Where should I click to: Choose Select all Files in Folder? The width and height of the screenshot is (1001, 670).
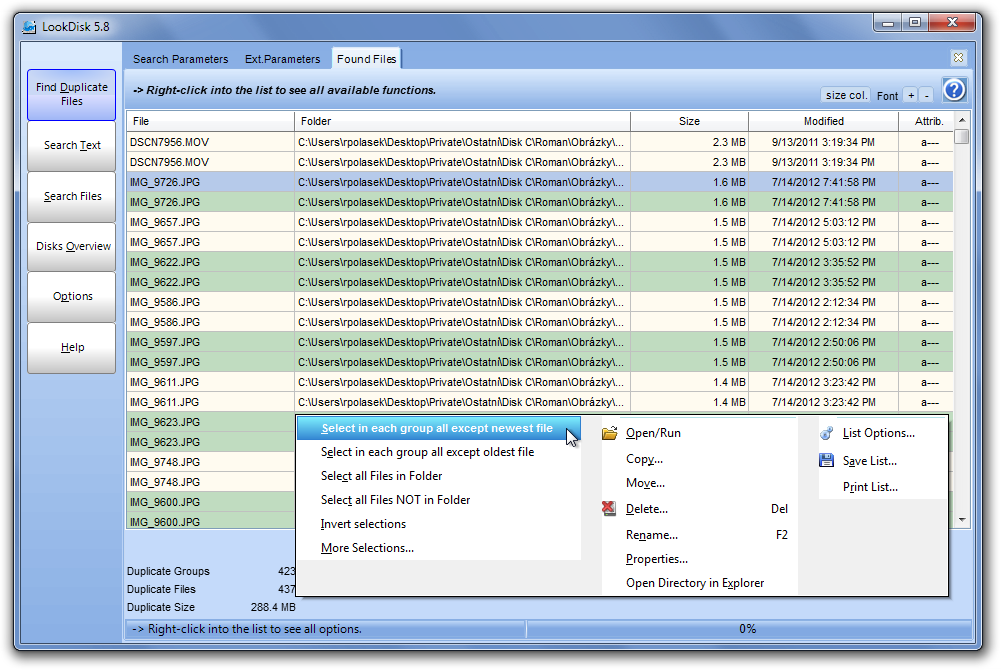pos(439,476)
